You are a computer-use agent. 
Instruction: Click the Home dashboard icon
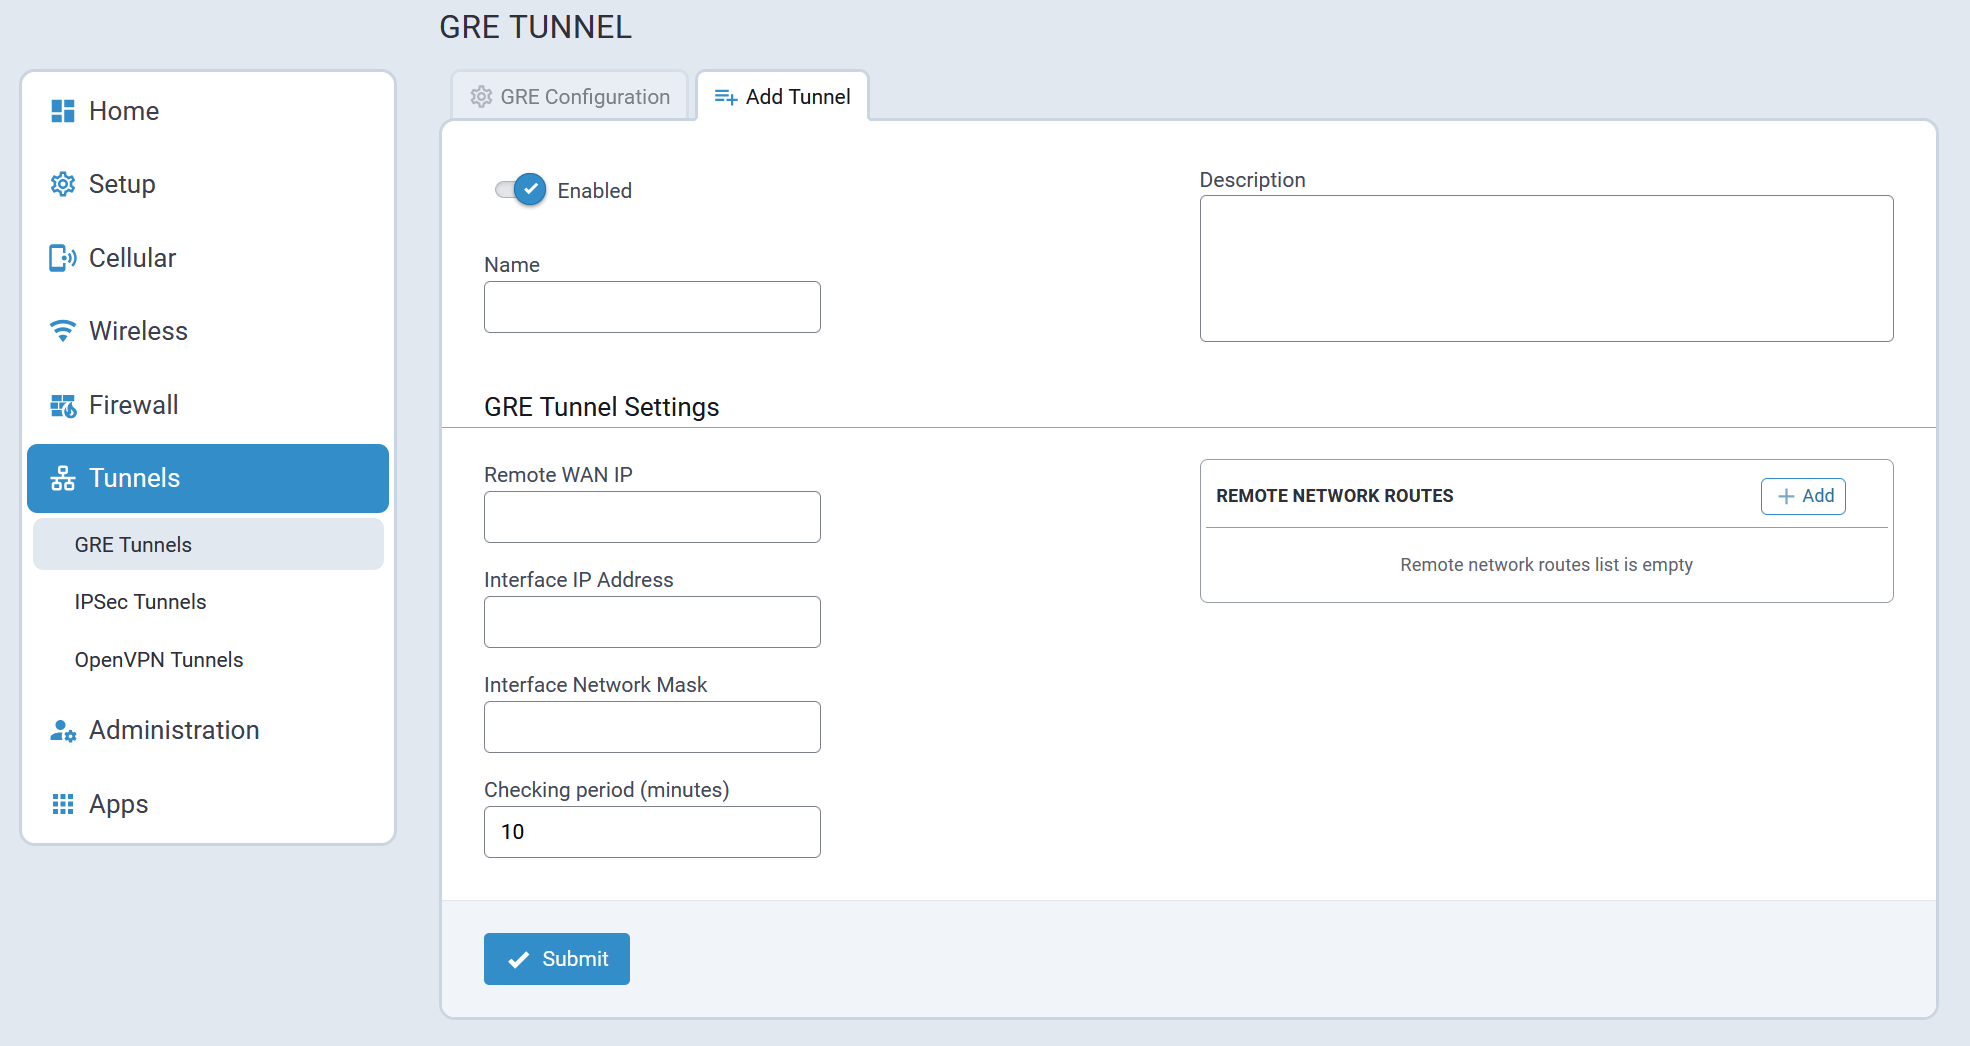click(63, 111)
